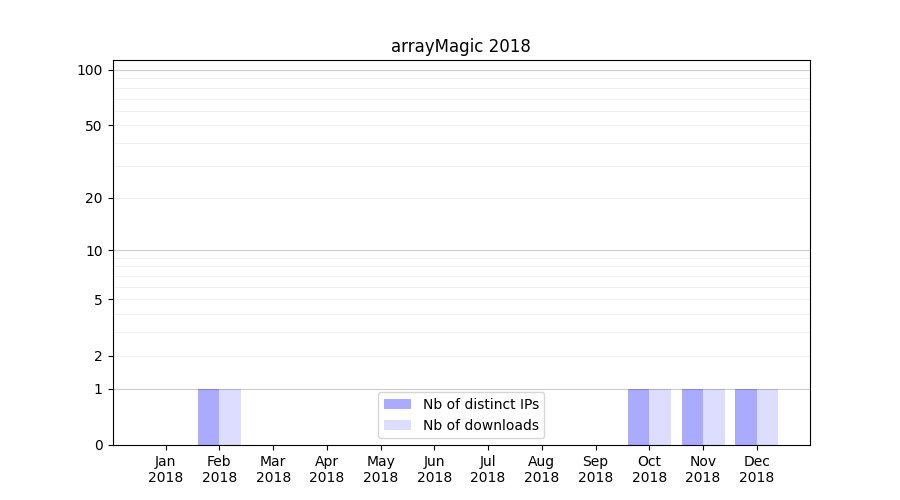The height and width of the screenshot is (500, 900).
Task: Select the 'Nb of downloads' legend label
Action: click(x=480, y=425)
